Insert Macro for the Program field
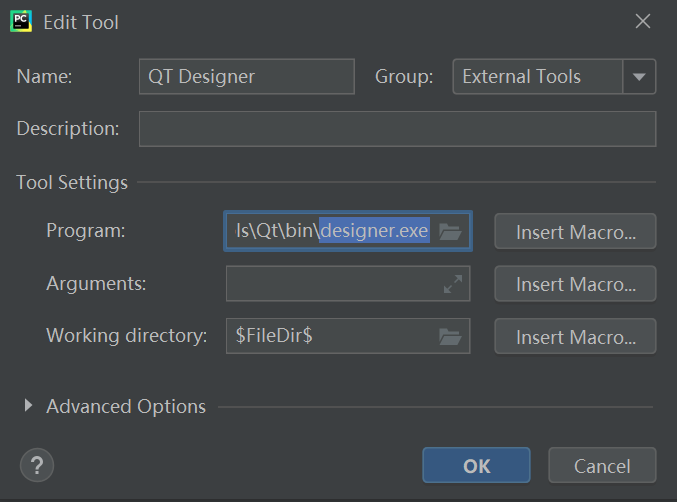The height and width of the screenshot is (502, 677). pos(575,231)
